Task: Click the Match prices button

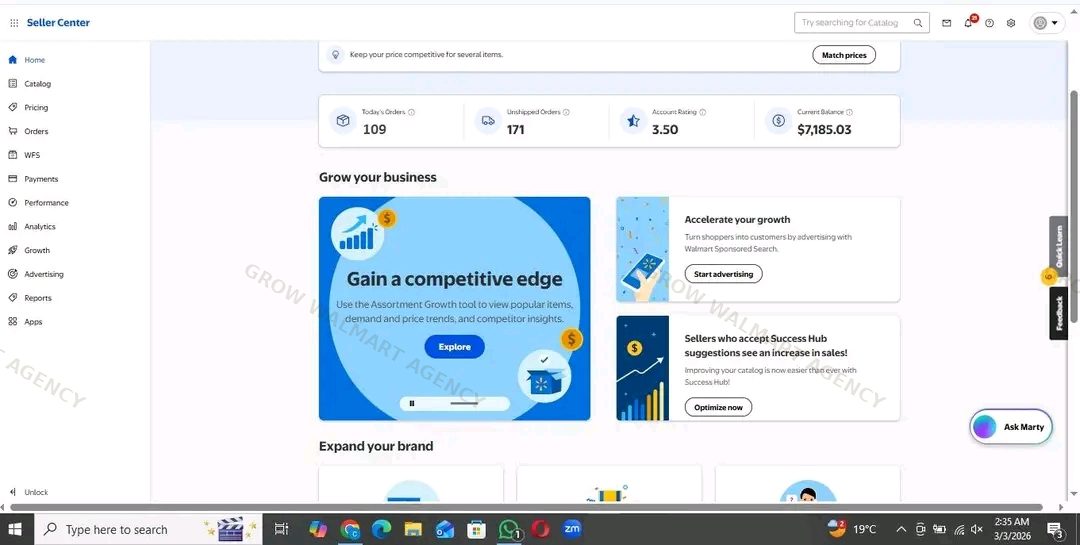Action: tap(844, 55)
